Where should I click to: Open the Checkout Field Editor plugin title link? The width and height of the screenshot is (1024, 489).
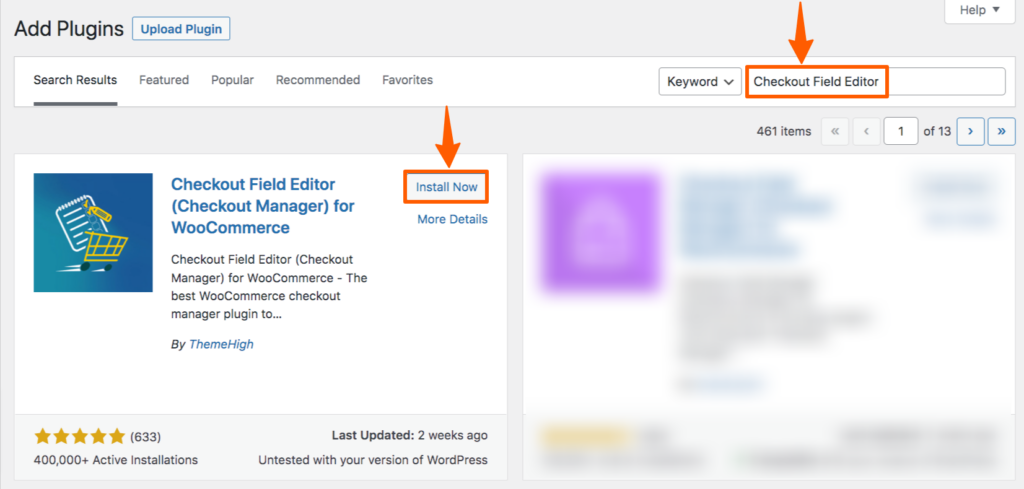(263, 206)
